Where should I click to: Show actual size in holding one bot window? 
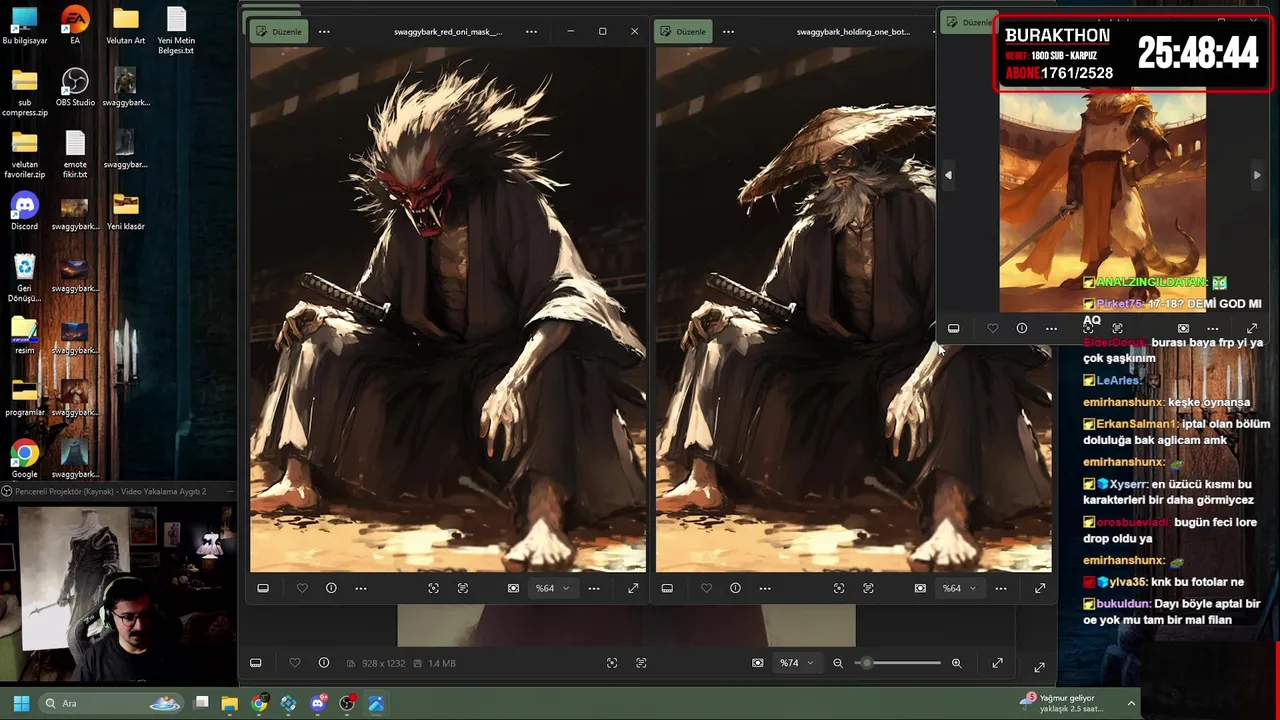868,588
